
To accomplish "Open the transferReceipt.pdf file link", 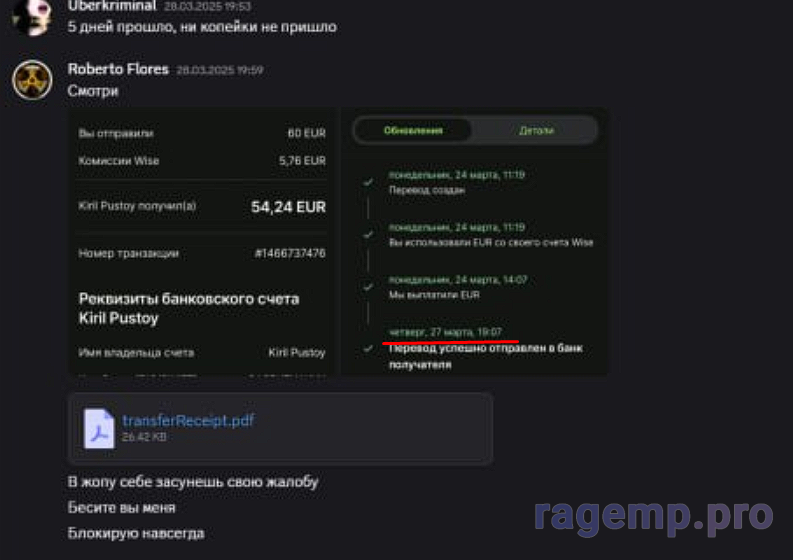I will click(x=188, y=421).
